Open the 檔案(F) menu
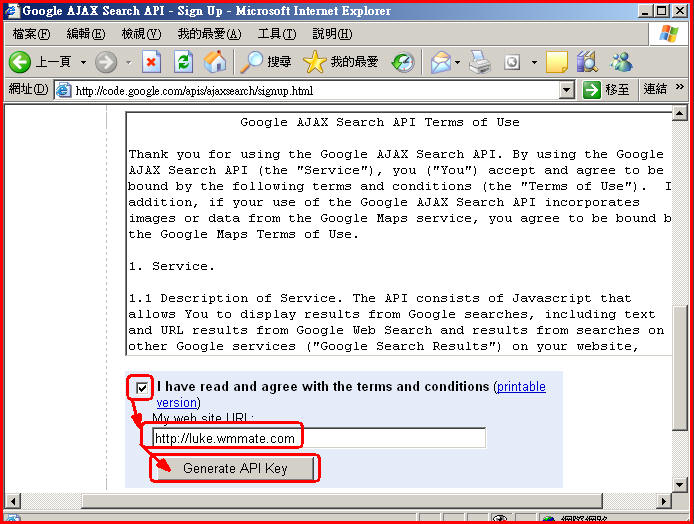Image resolution: width=694 pixels, height=524 pixels. pos(31,34)
